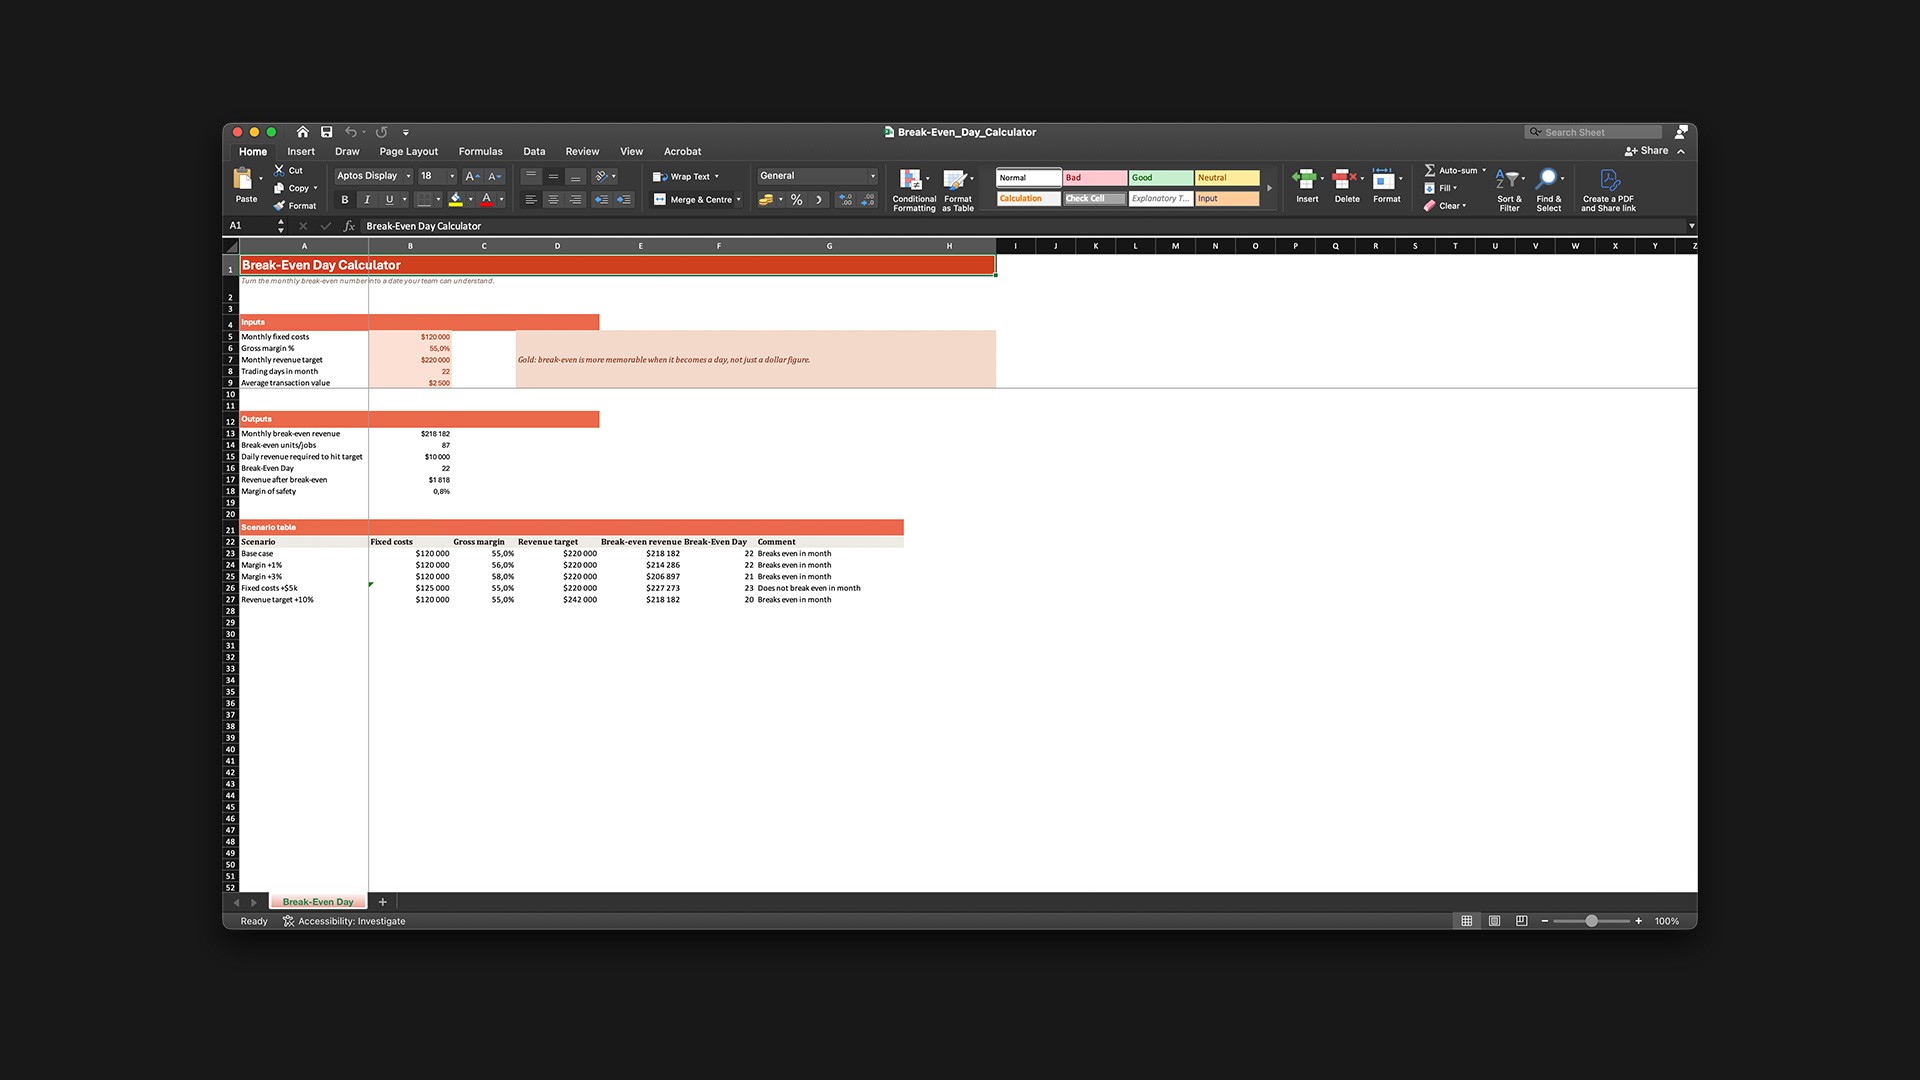Click the Create a PDF and Share link icon

pos(1609,179)
